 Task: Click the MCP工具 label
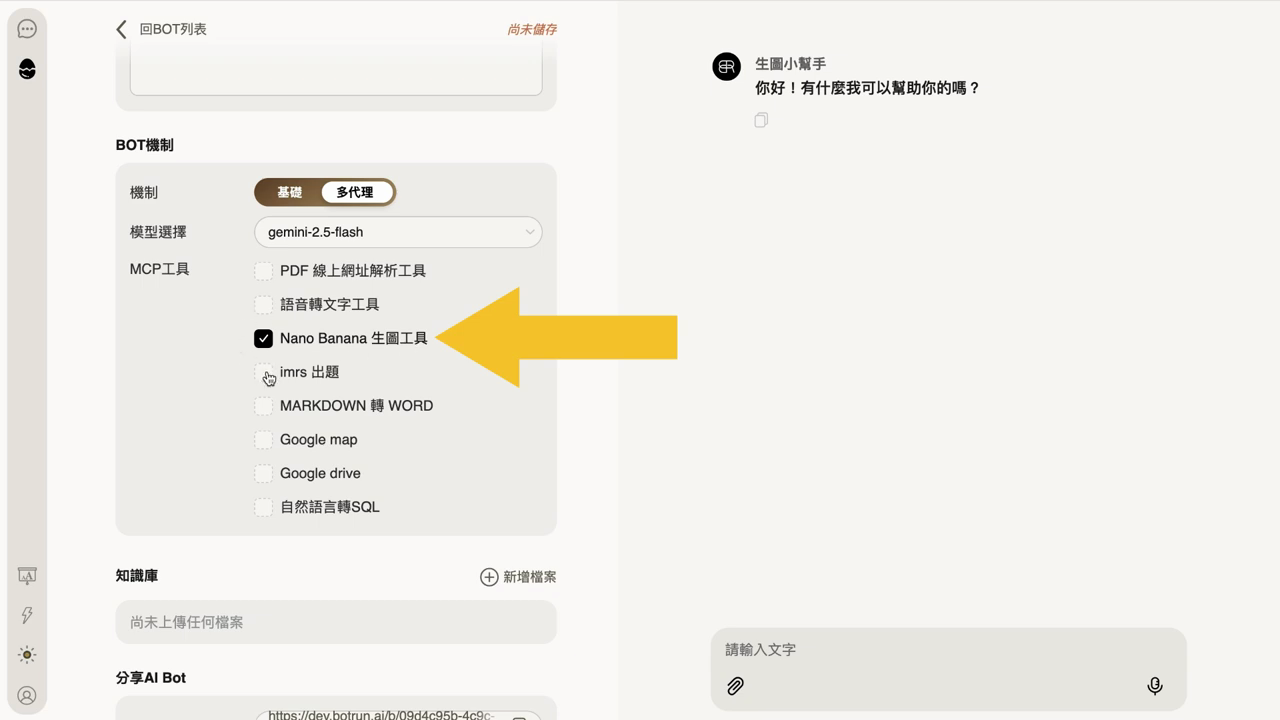[x=160, y=269]
